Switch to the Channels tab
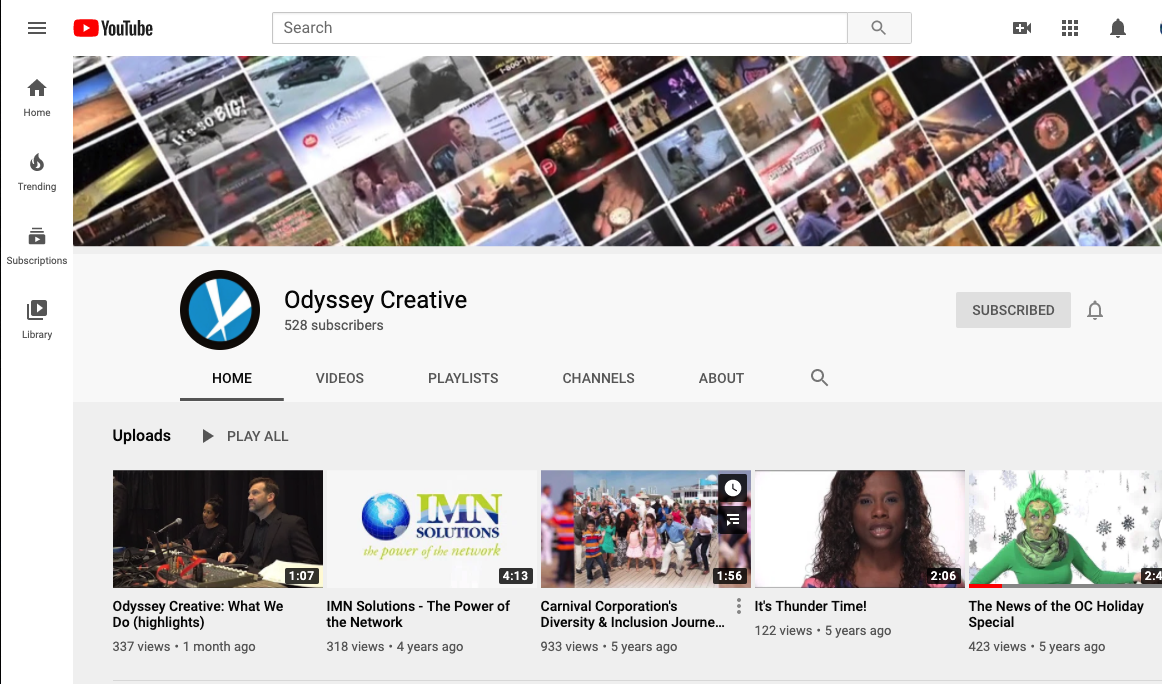 tap(598, 378)
